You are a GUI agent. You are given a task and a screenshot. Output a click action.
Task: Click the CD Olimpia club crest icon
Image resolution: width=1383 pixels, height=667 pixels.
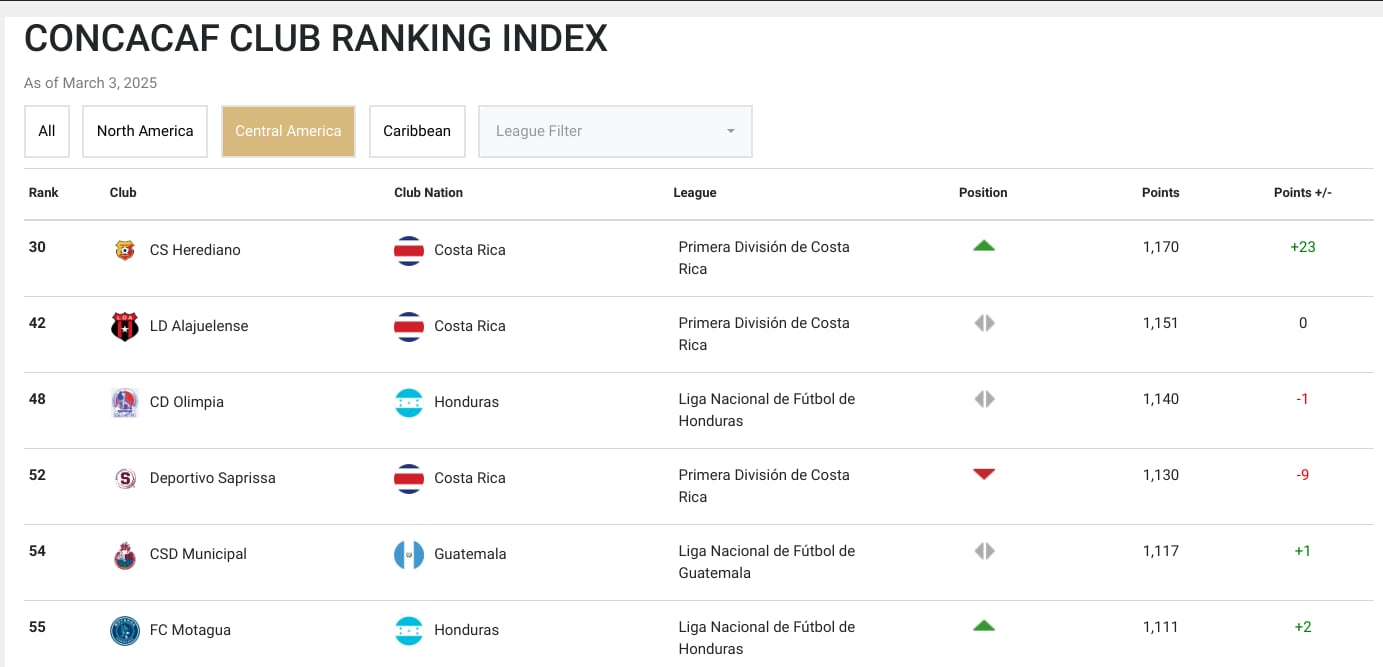point(124,402)
